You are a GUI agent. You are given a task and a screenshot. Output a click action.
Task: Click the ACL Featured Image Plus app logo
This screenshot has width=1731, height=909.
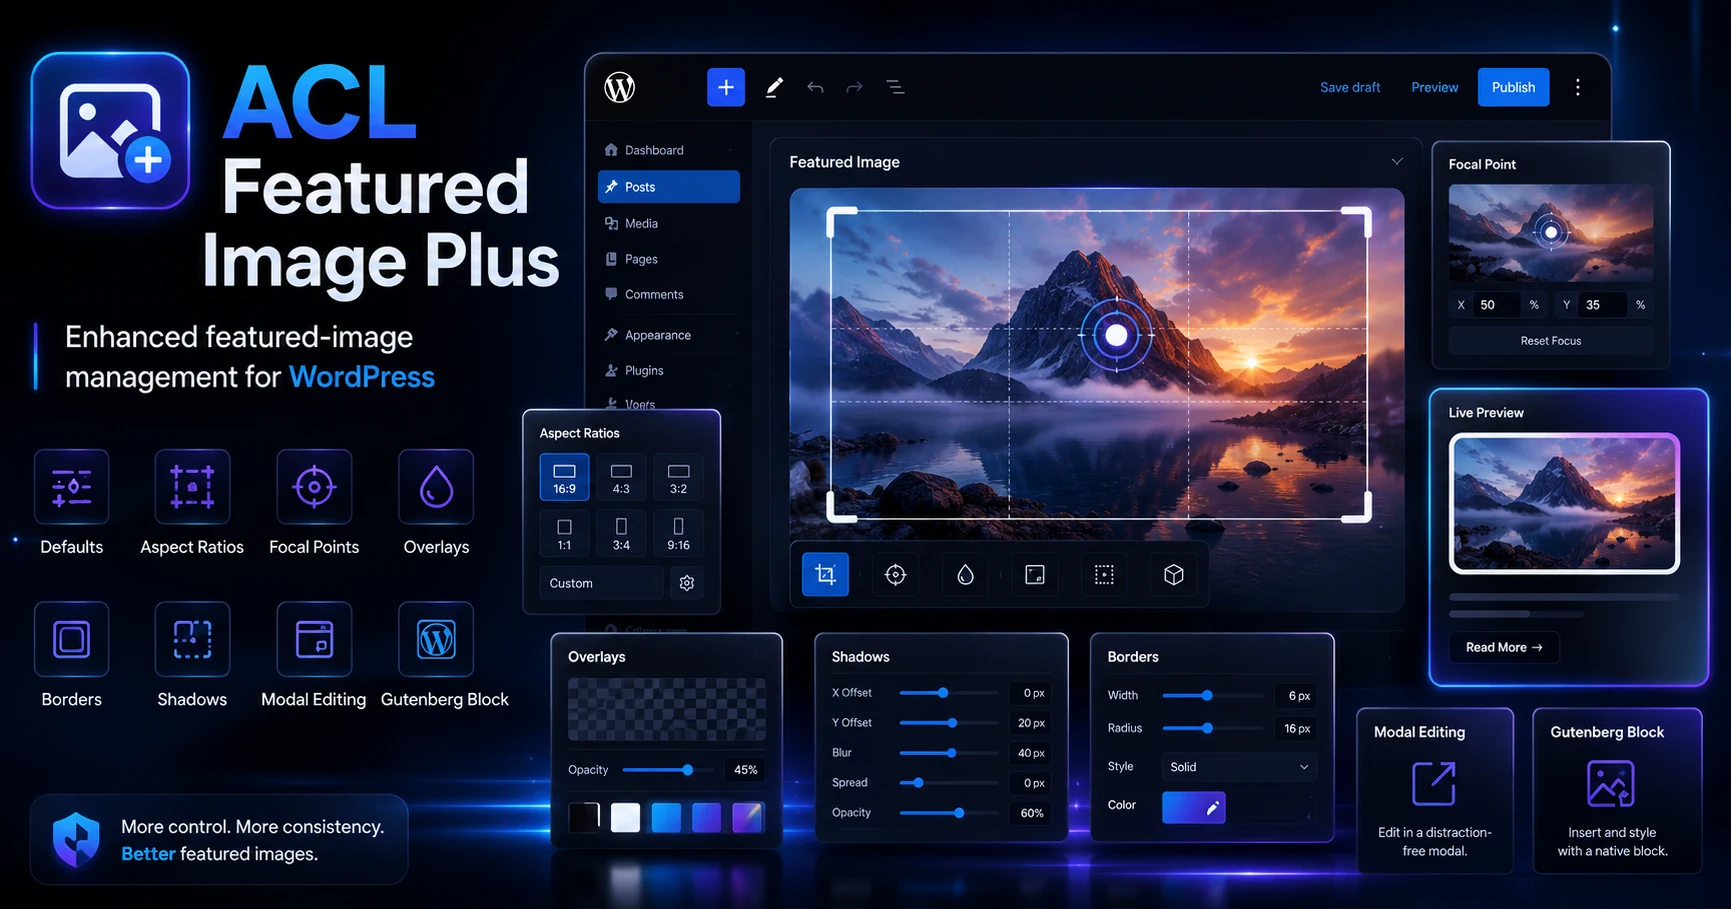110,131
